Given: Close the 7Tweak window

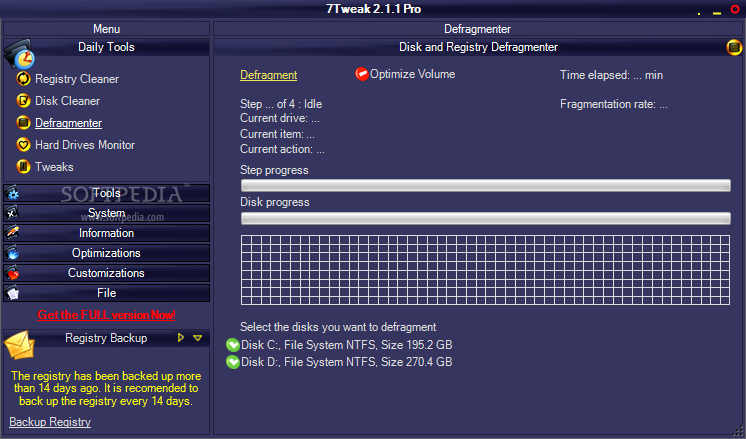Looking at the screenshot, I should 735,9.
